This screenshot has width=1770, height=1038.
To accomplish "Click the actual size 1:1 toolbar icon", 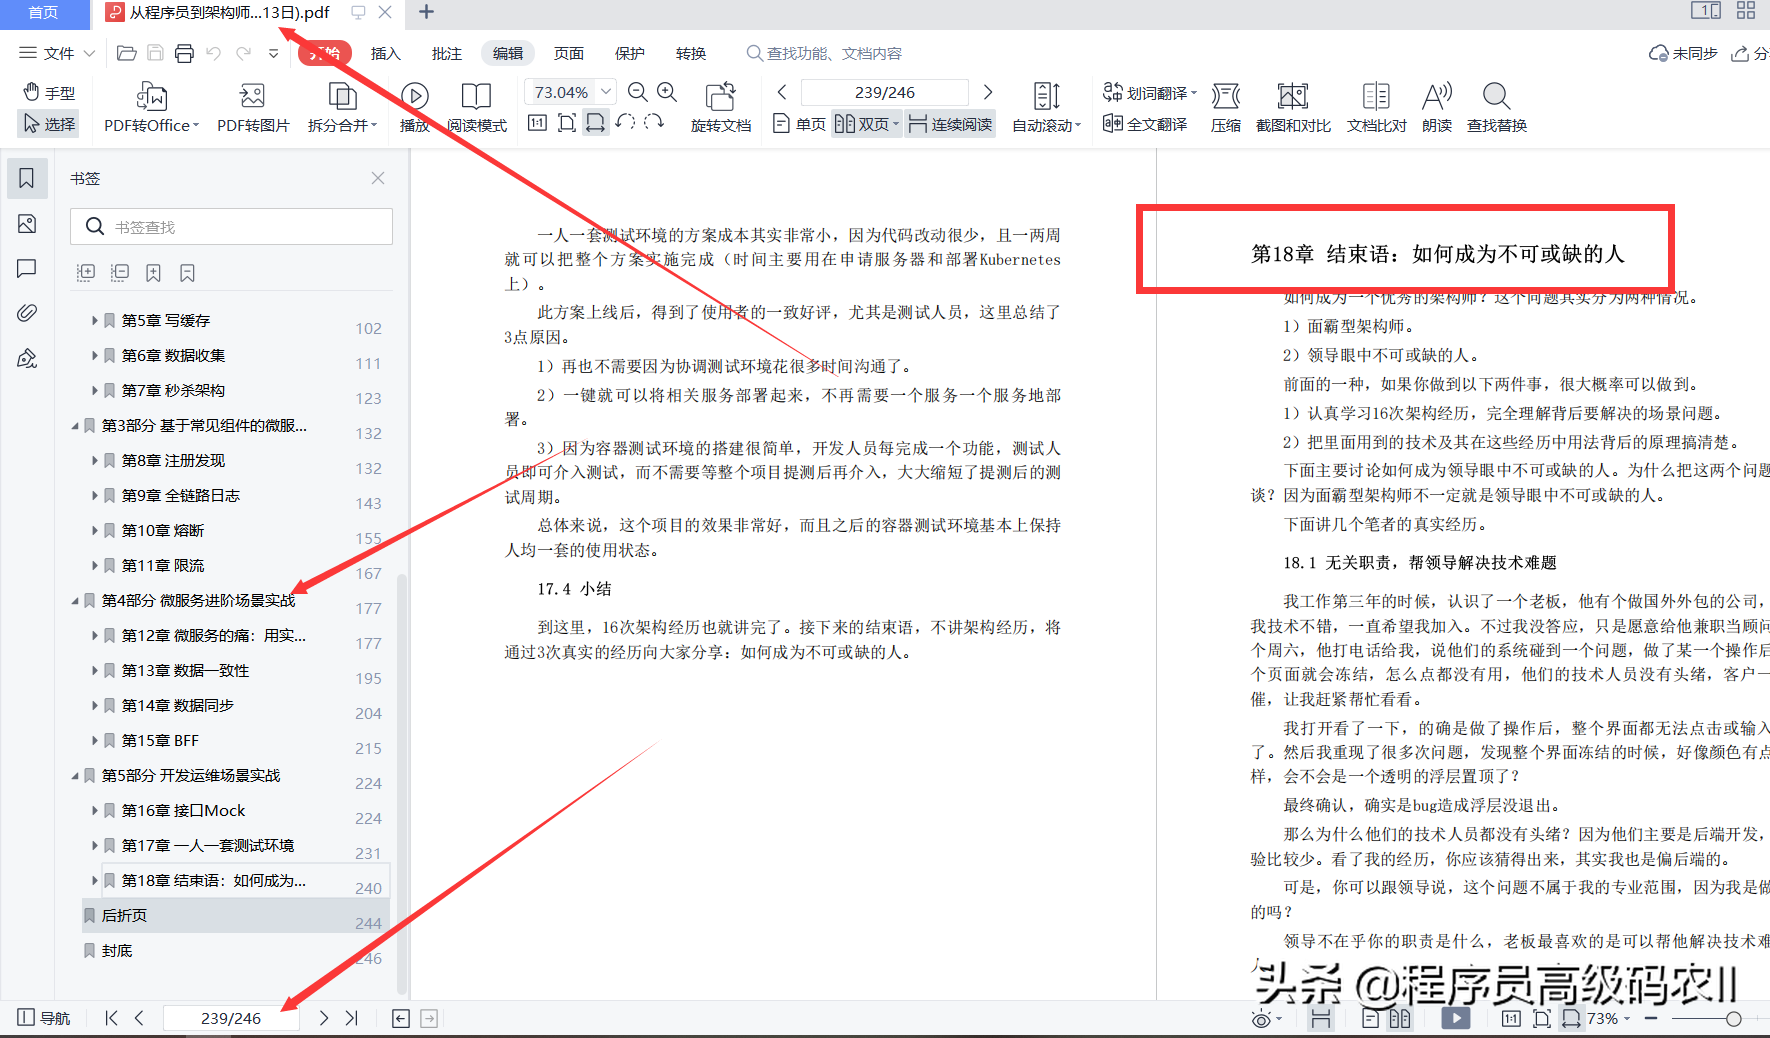I will (537, 123).
